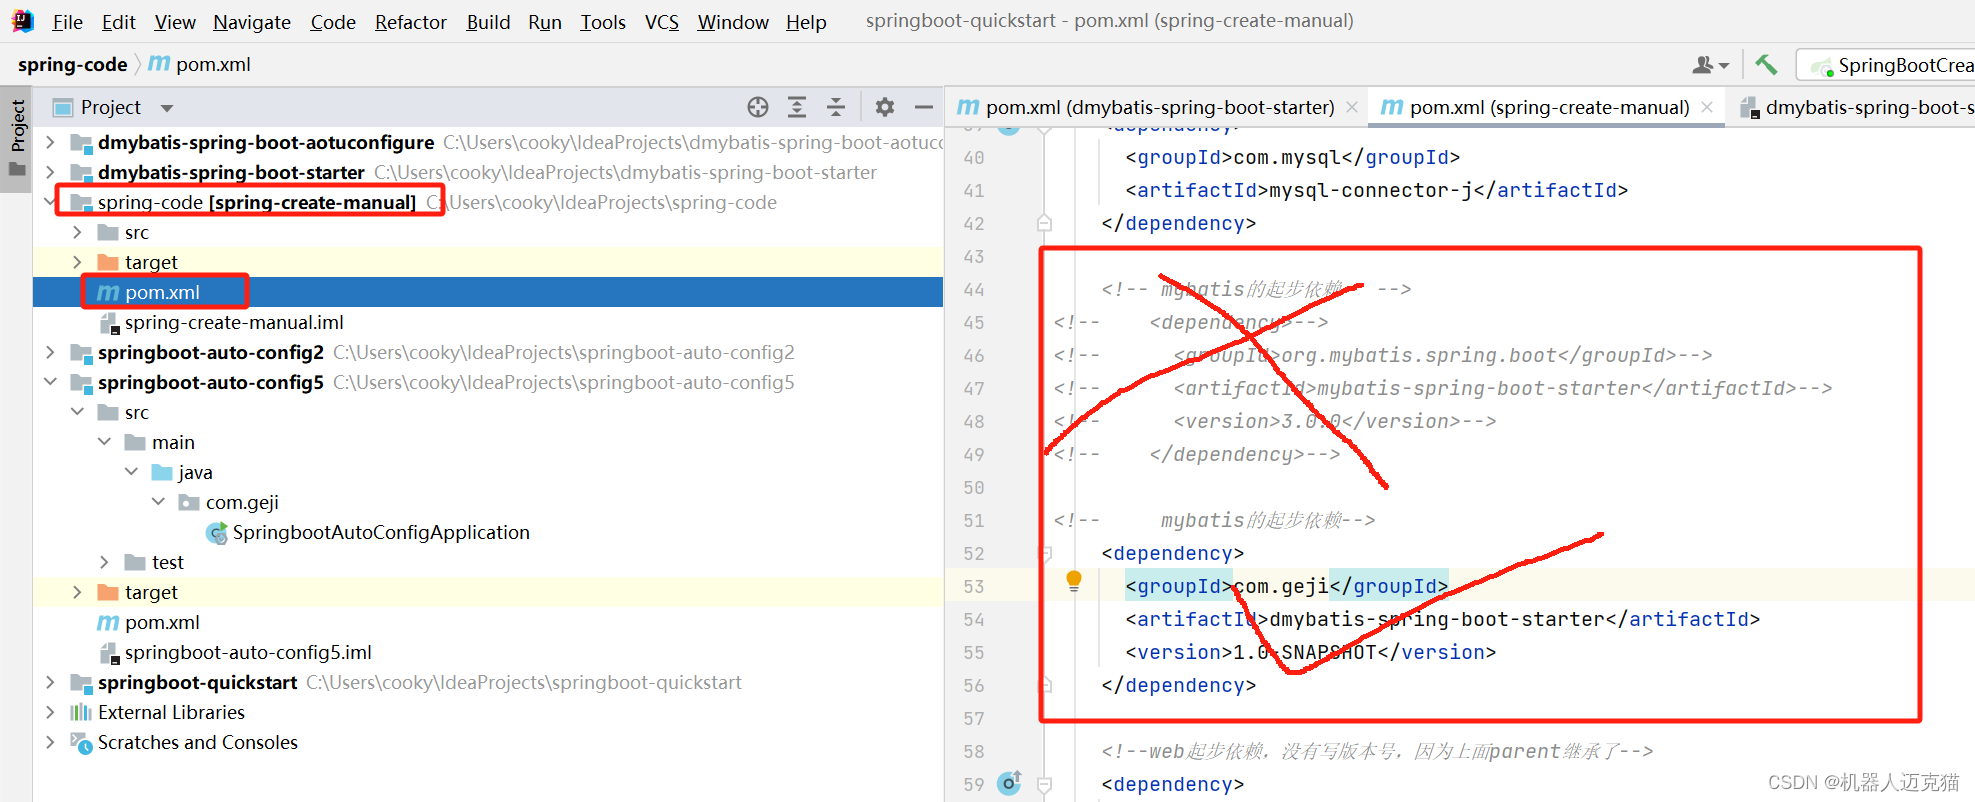Toggle the Project tool window side tab

(17, 137)
